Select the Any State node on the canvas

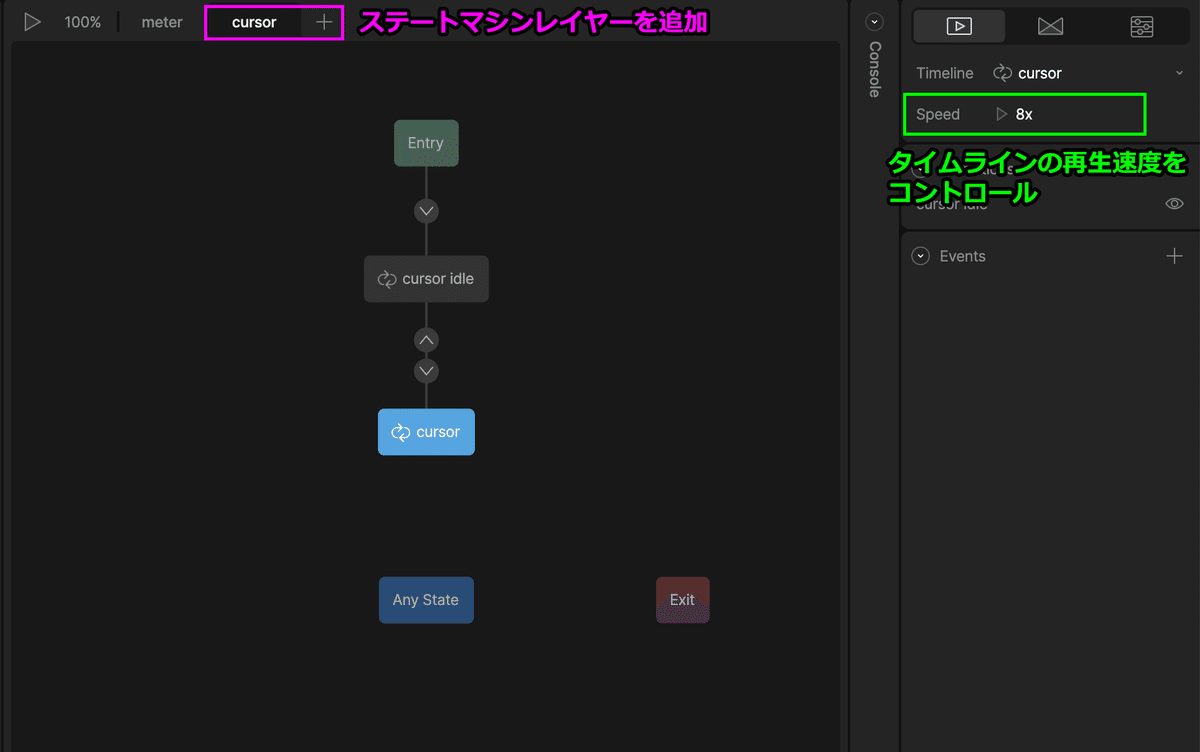pyautogui.click(x=426, y=600)
